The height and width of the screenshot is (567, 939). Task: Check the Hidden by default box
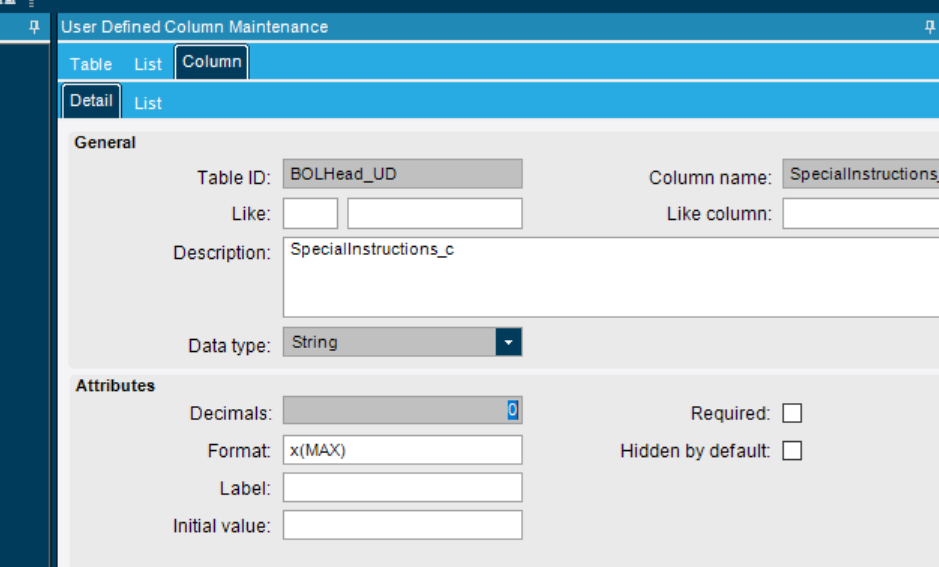pos(792,450)
